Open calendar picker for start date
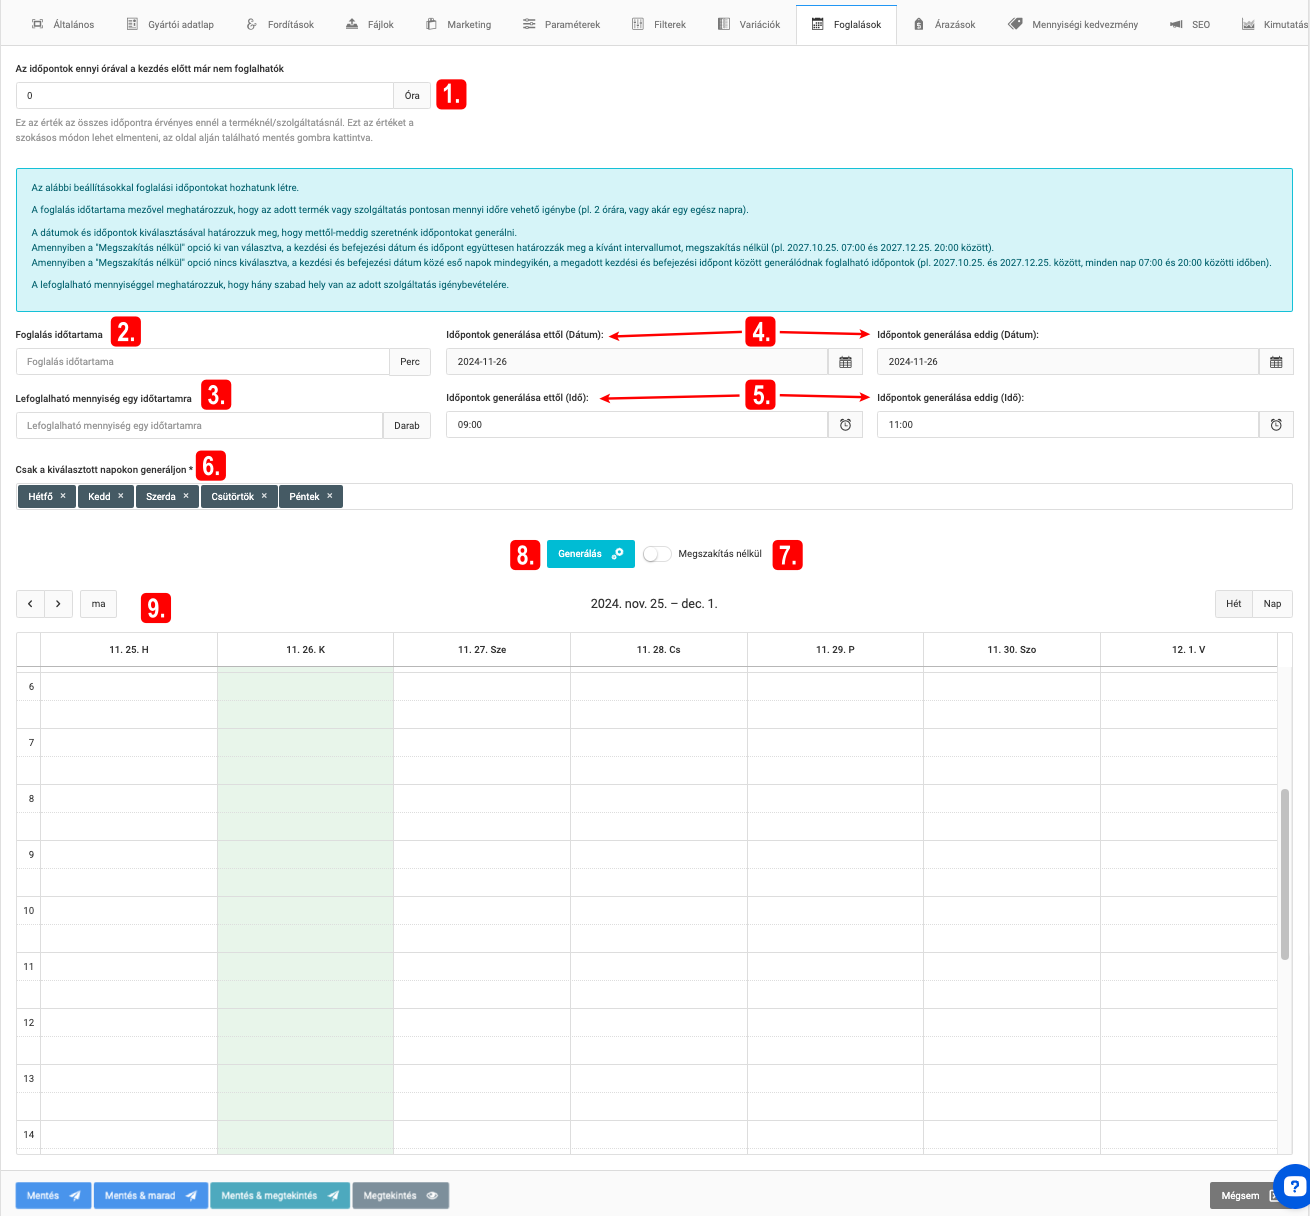 click(845, 362)
